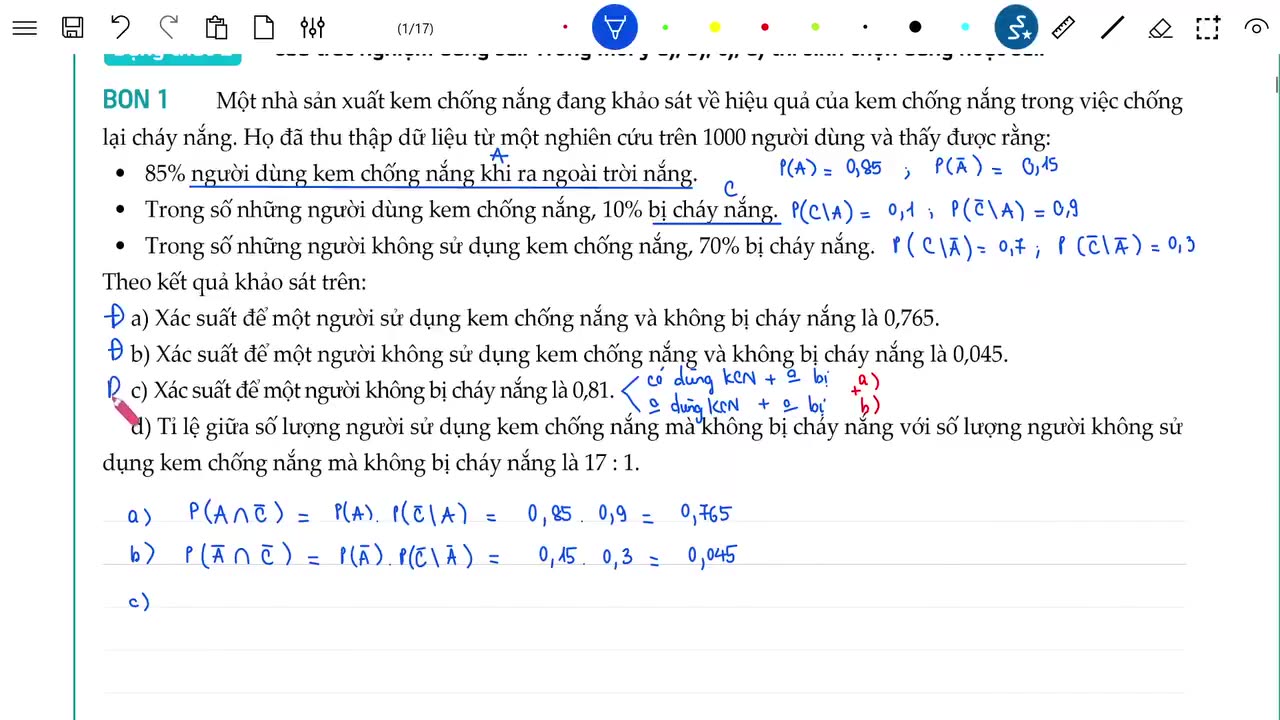Open the sliders settings icon
Viewport: 1280px width, 720px height.
312,28
